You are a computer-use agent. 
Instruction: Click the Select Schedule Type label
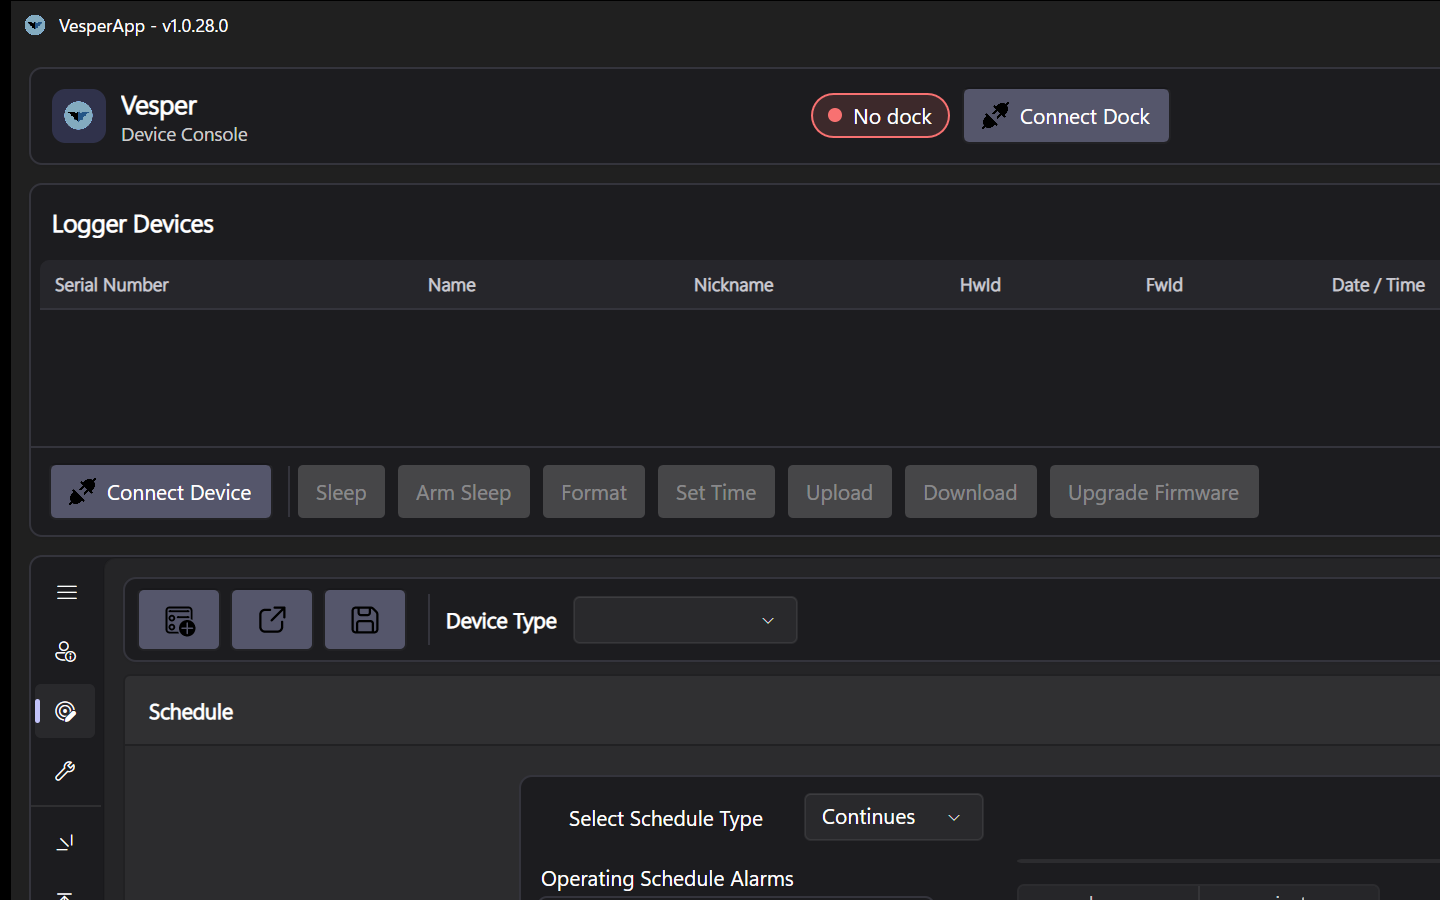pos(666,818)
